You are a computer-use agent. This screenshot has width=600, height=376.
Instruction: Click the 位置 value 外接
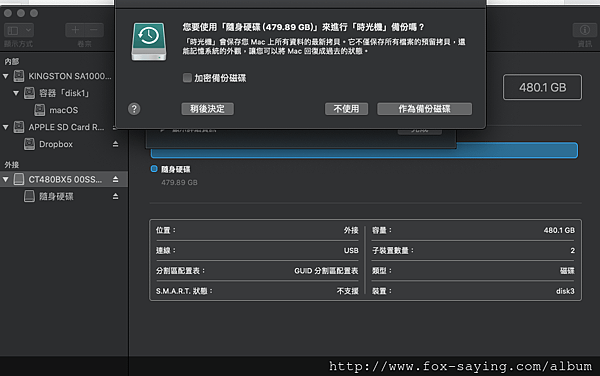click(351, 230)
